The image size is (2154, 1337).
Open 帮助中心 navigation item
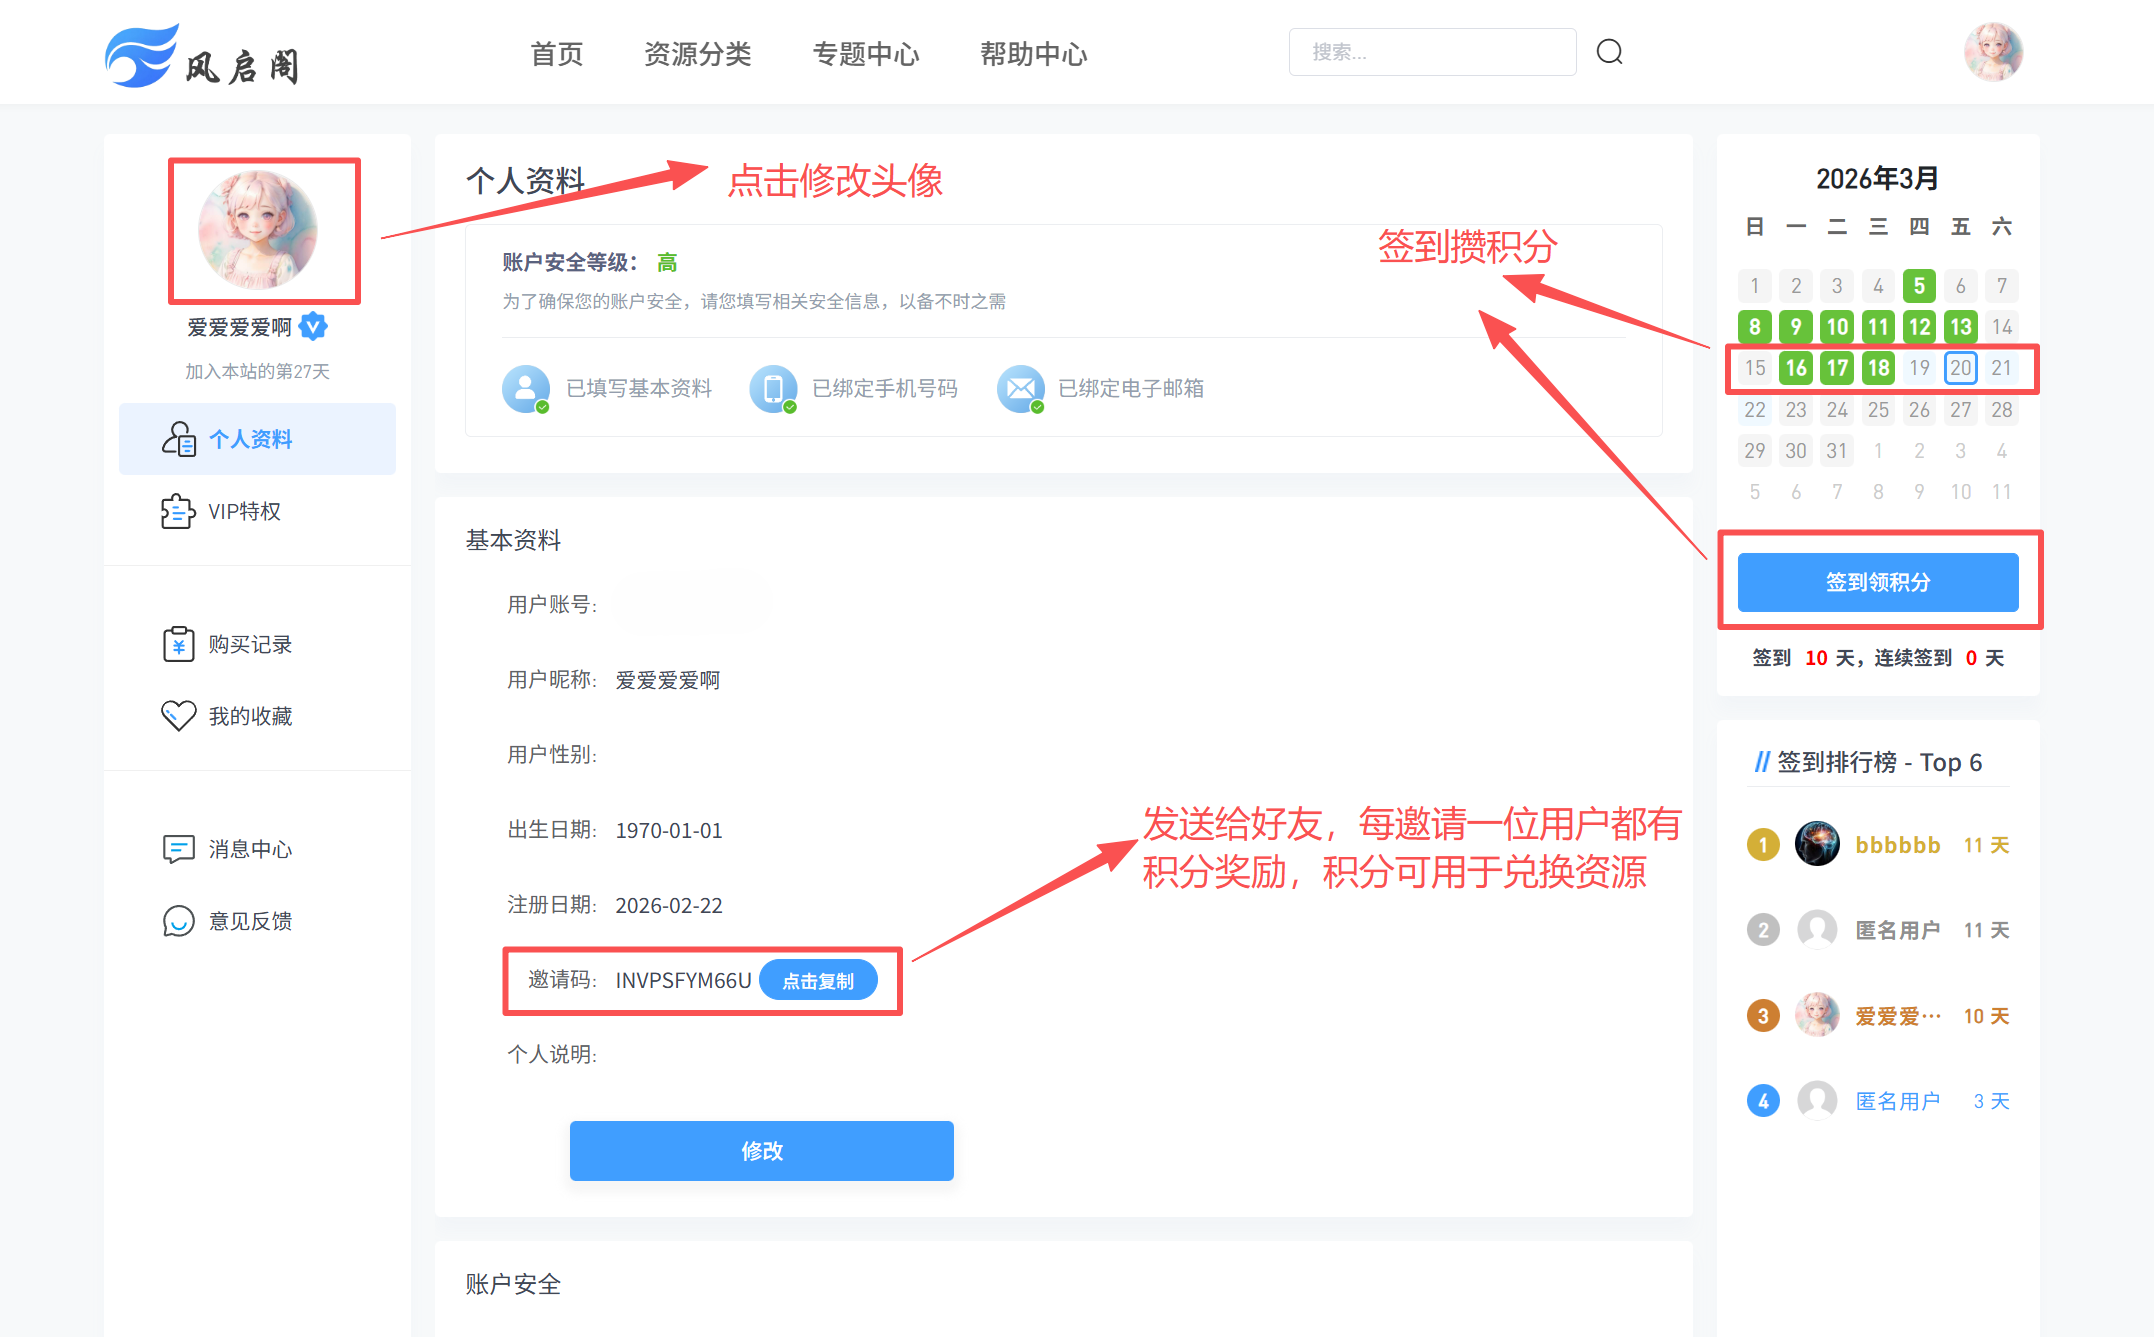coord(1033,54)
